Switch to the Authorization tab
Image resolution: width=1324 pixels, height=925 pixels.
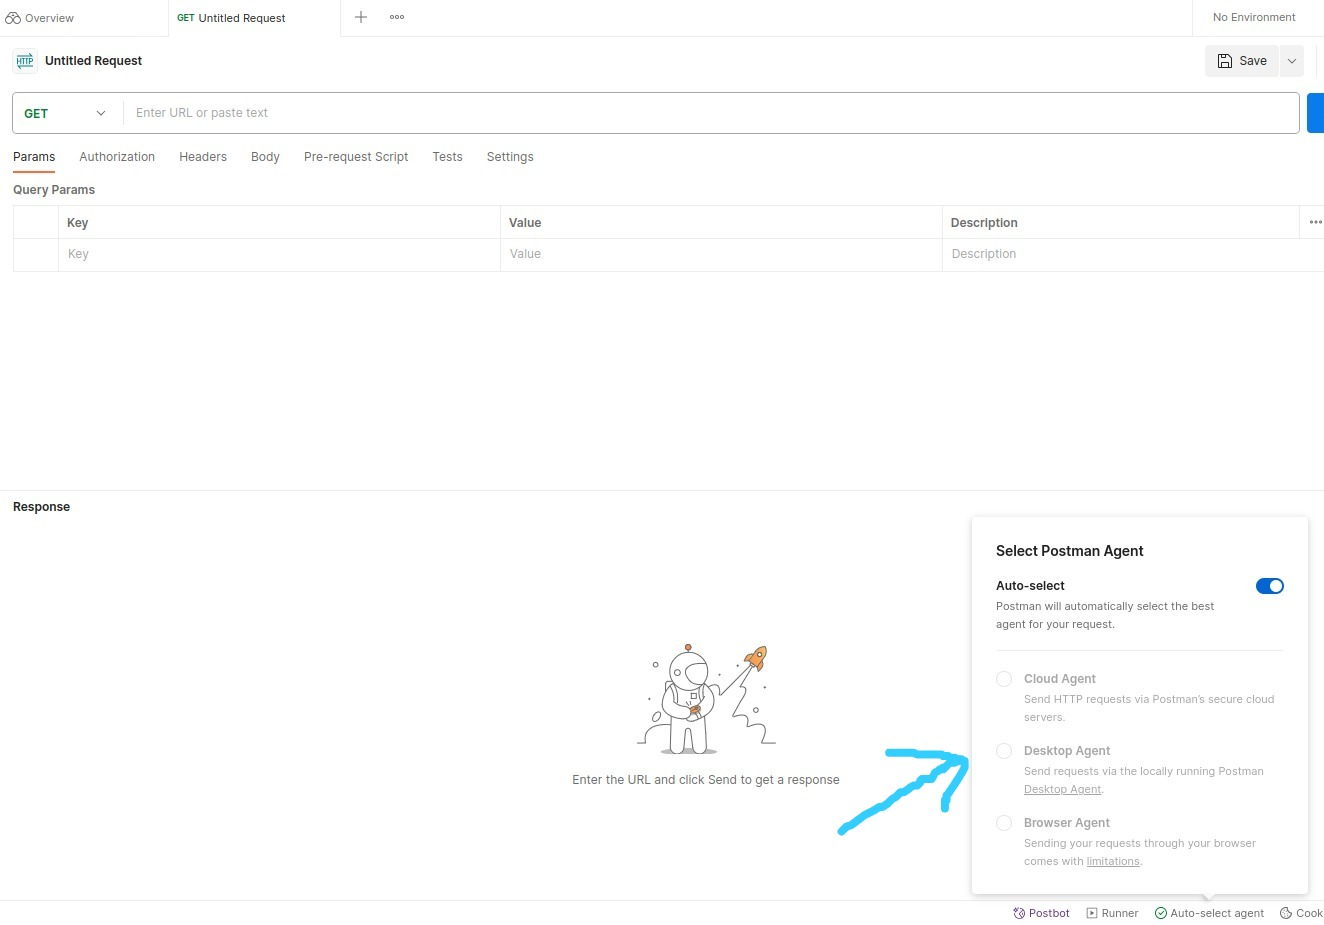[117, 157]
